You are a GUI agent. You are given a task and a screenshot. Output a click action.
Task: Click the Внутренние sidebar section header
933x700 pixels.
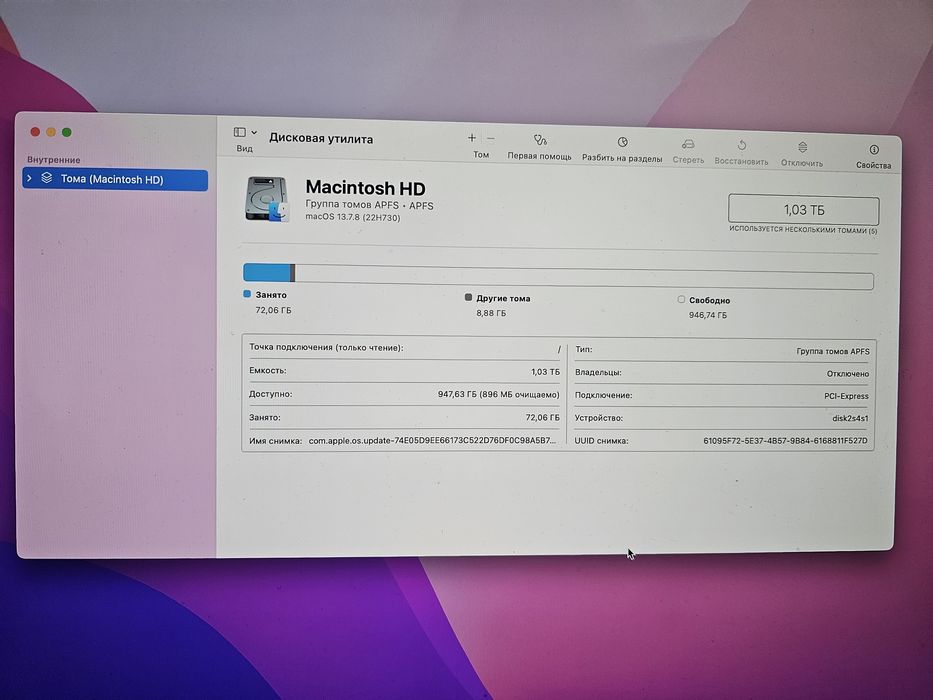[54, 160]
